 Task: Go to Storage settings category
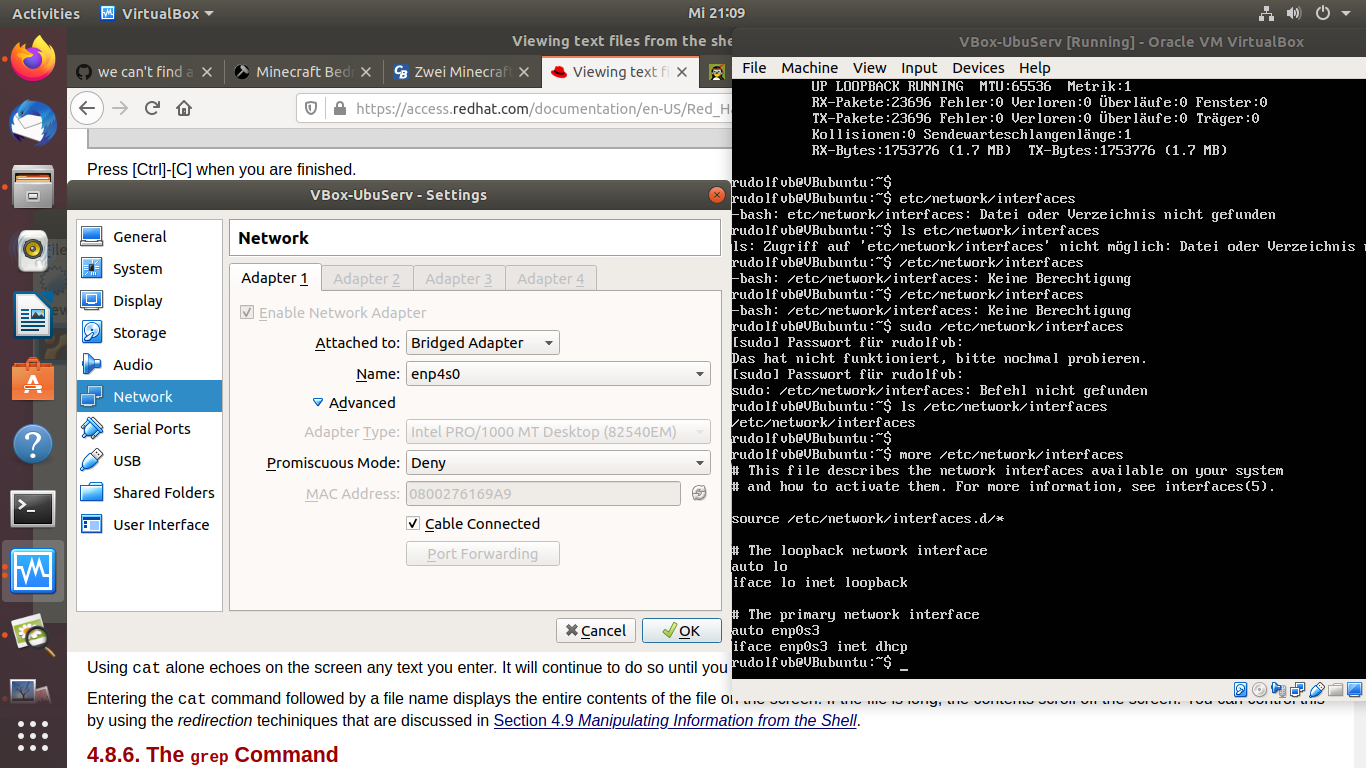pyautogui.click(x=149, y=333)
